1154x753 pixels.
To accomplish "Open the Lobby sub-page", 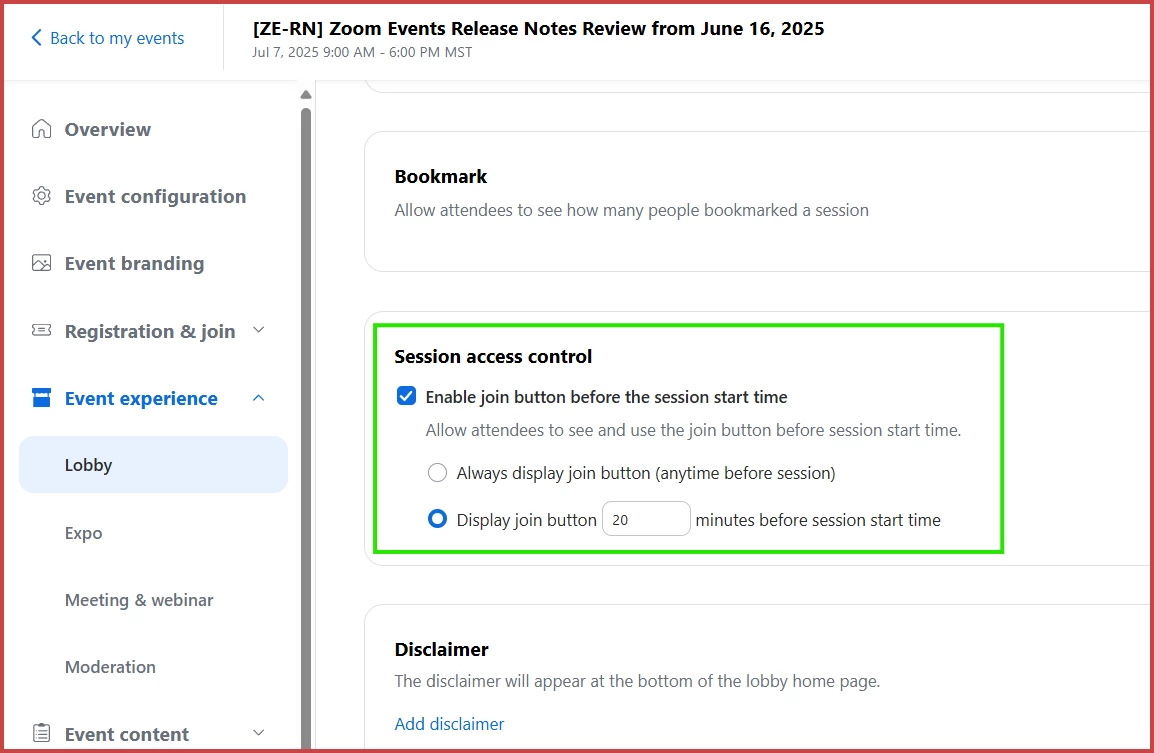I will 153,464.
